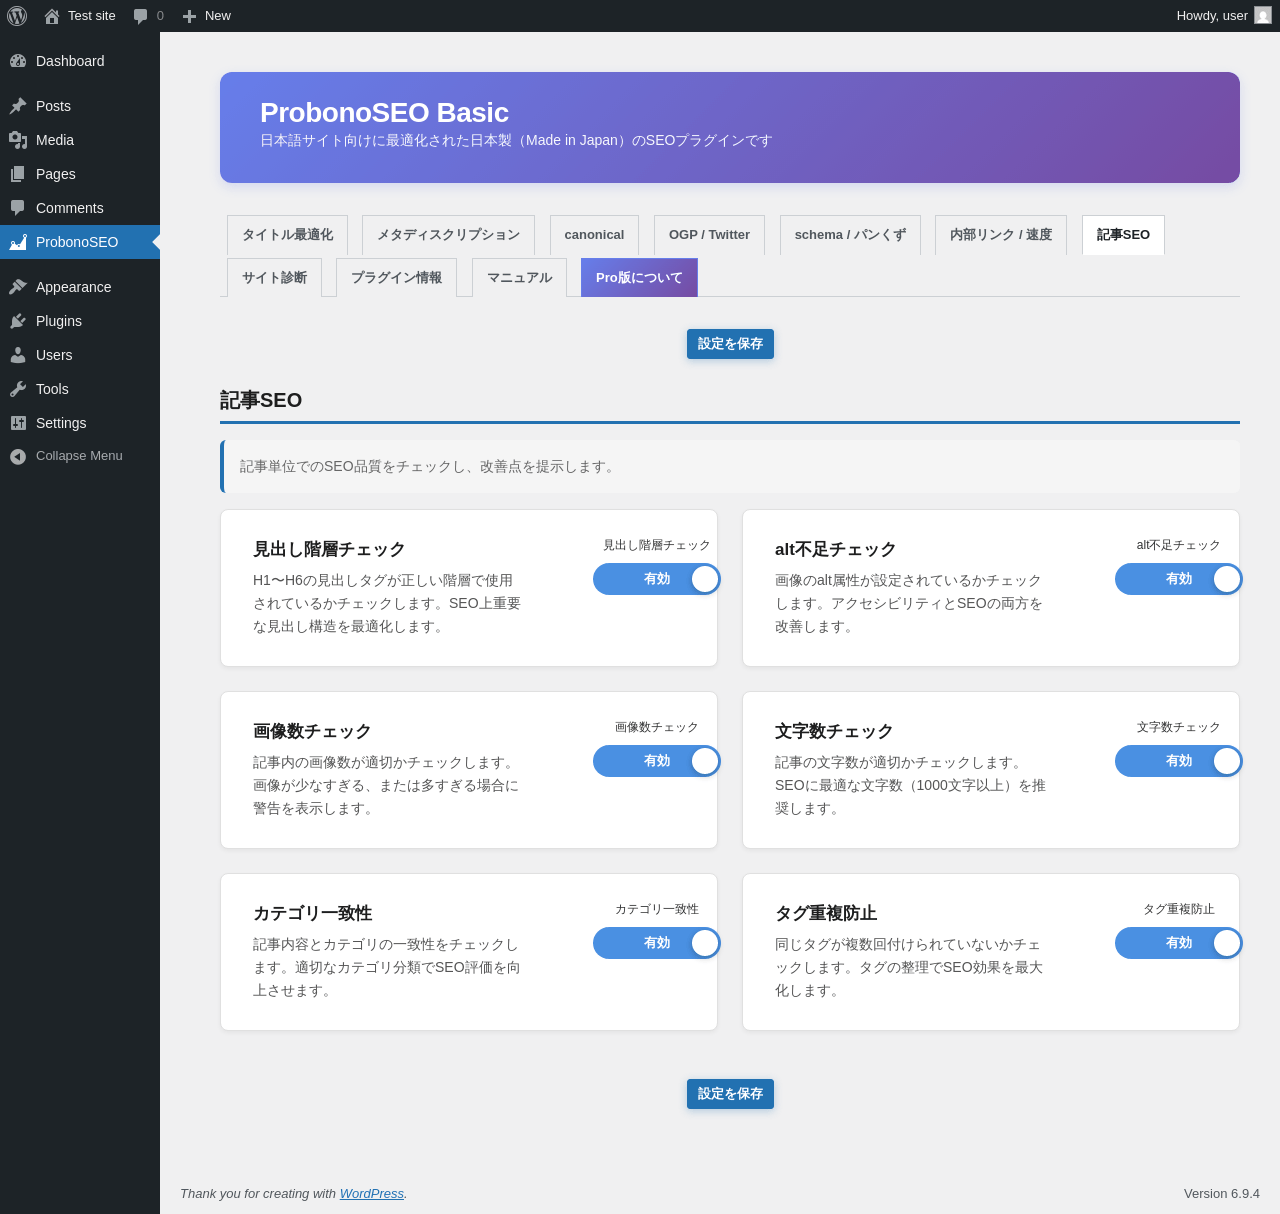Toggle the タグ重複防止 switch
Screen dimensions: 1280x1214
1178,943
